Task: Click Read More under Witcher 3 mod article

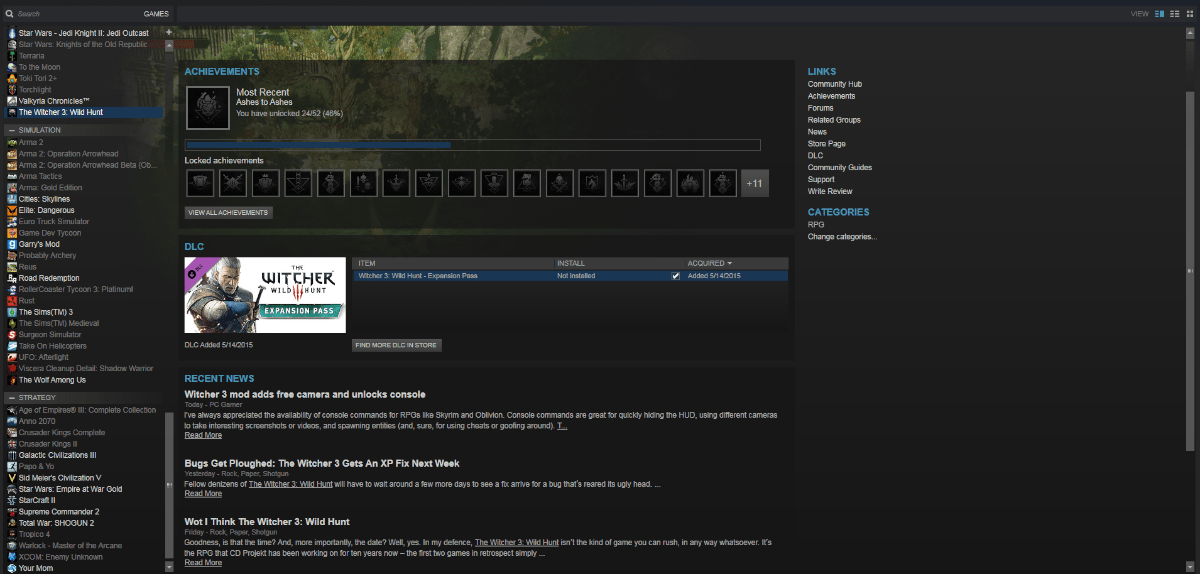Action: 203,436
